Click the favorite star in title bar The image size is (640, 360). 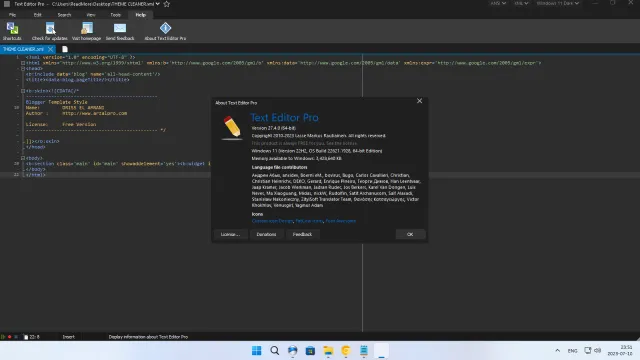click(167, 4)
